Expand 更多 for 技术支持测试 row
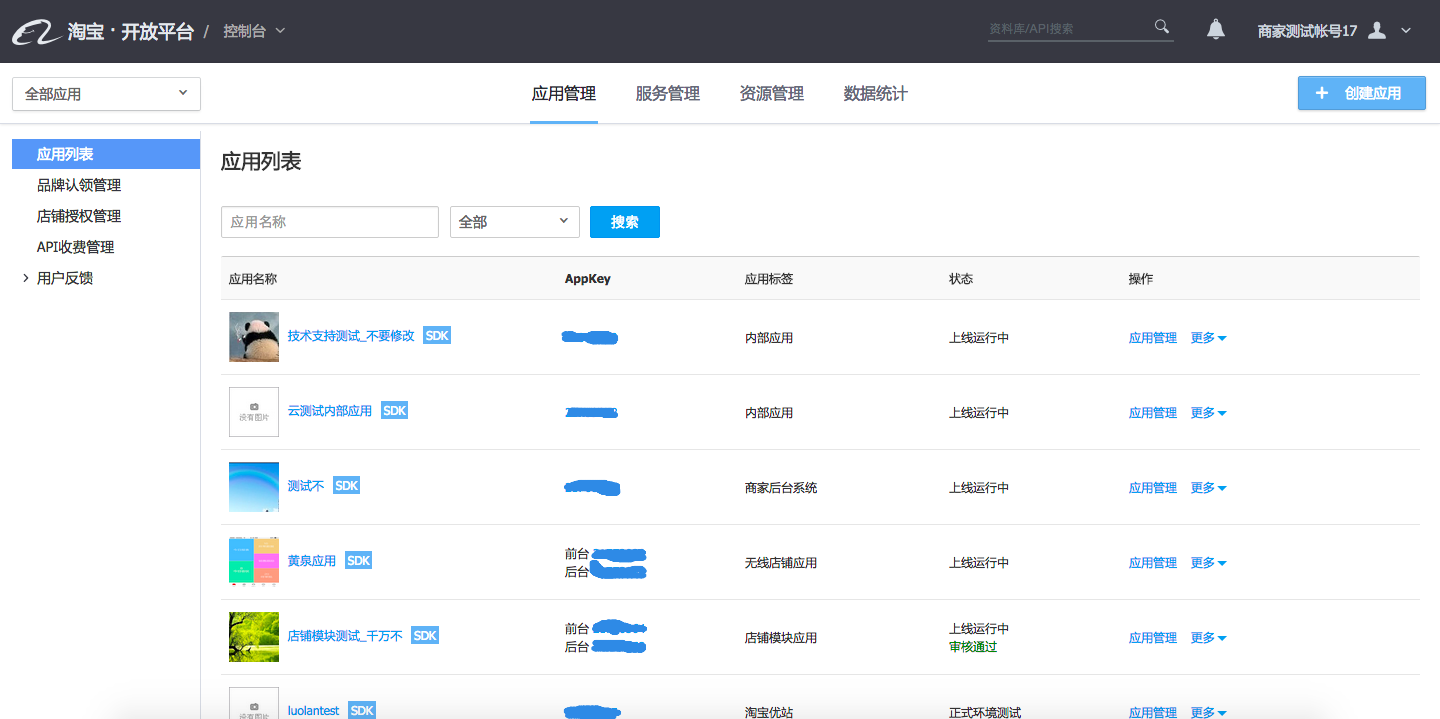The height and width of the screenshot is (719, 1440). (1208, 338)
